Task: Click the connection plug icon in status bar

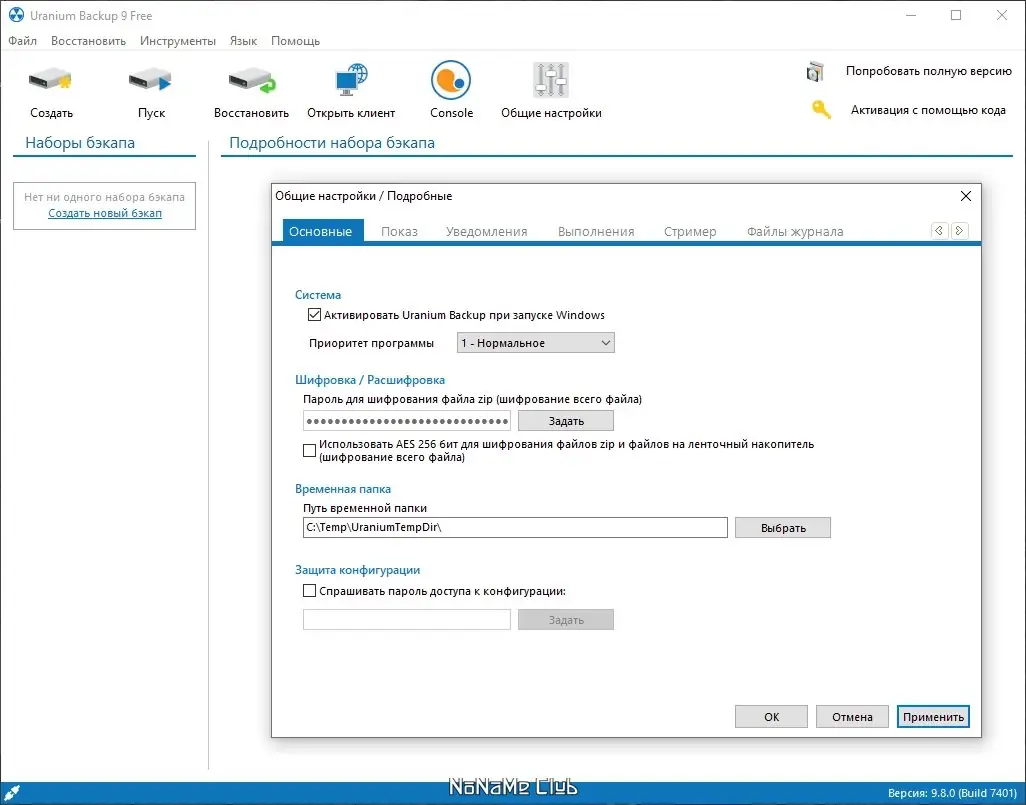Action: [12, 793]
